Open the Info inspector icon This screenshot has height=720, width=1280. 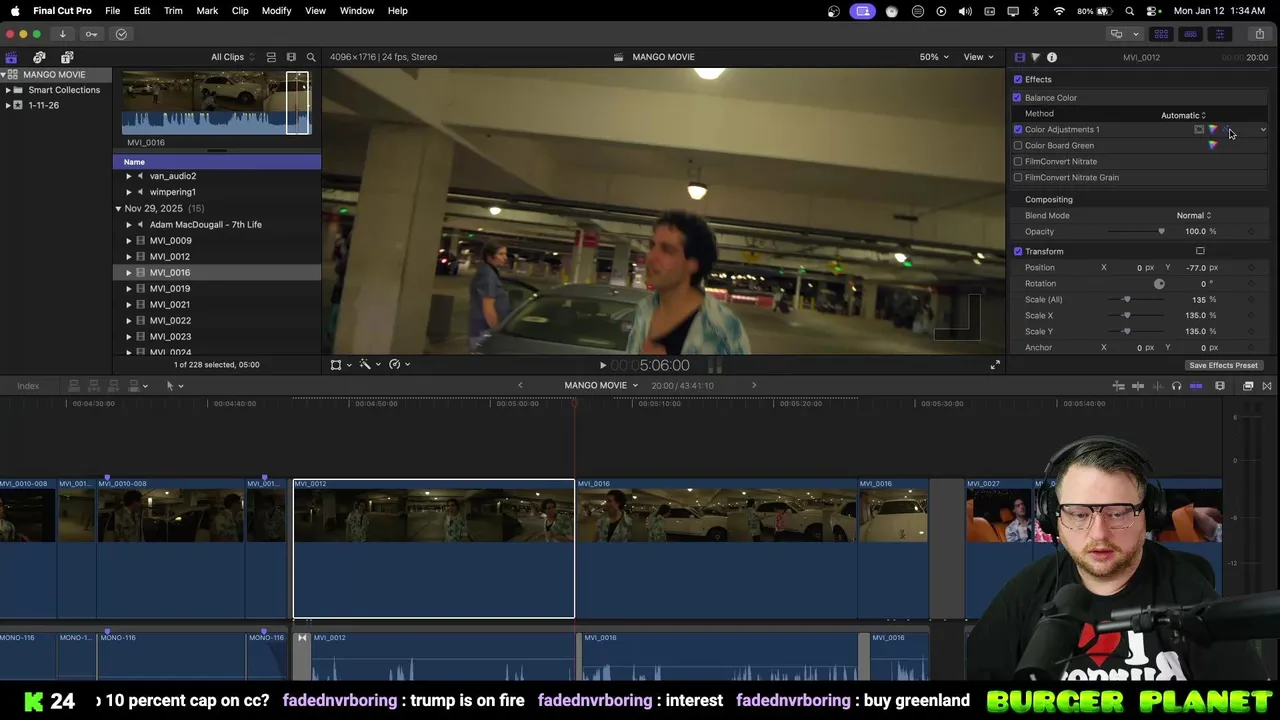pos(1051,57)
